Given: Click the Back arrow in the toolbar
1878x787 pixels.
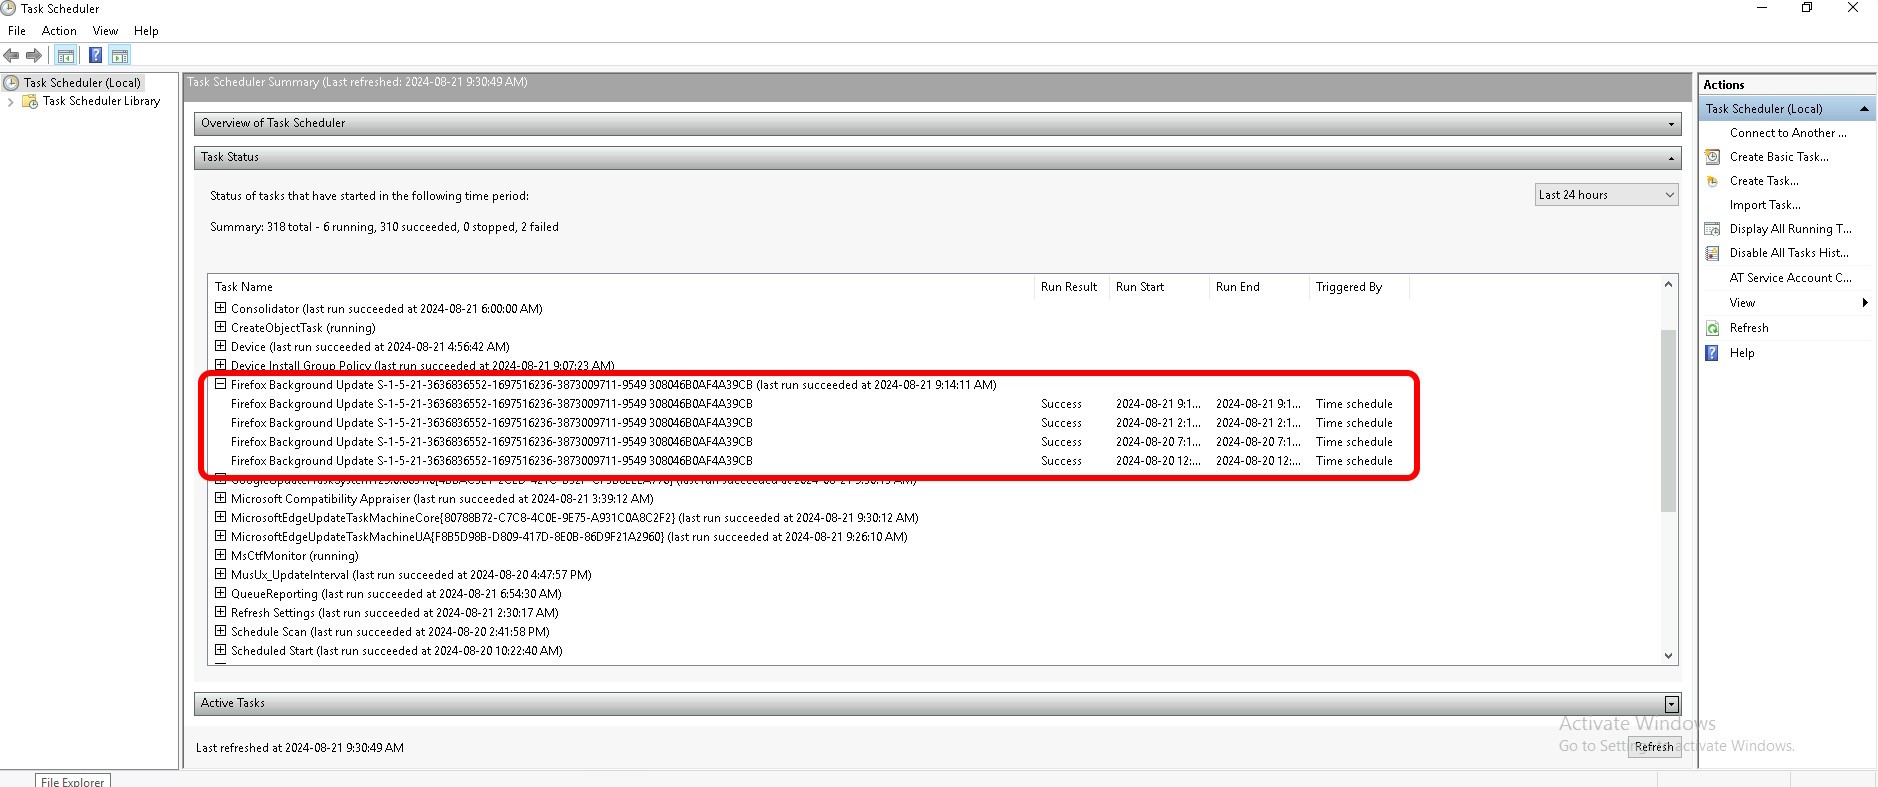Looking at the screenshot, I should point(12,56).
